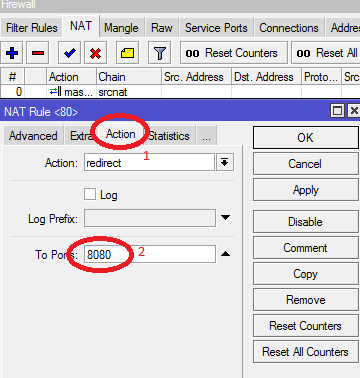
Task: Disable rule with red X icon
Action: click(95, 53)
